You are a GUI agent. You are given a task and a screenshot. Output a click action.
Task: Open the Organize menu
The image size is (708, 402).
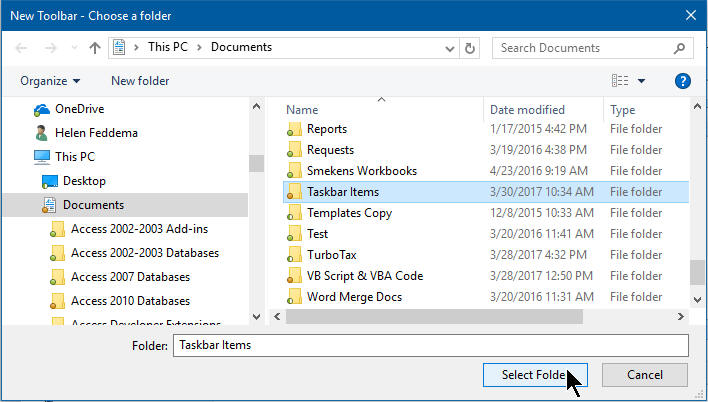[x=50, y=81]
